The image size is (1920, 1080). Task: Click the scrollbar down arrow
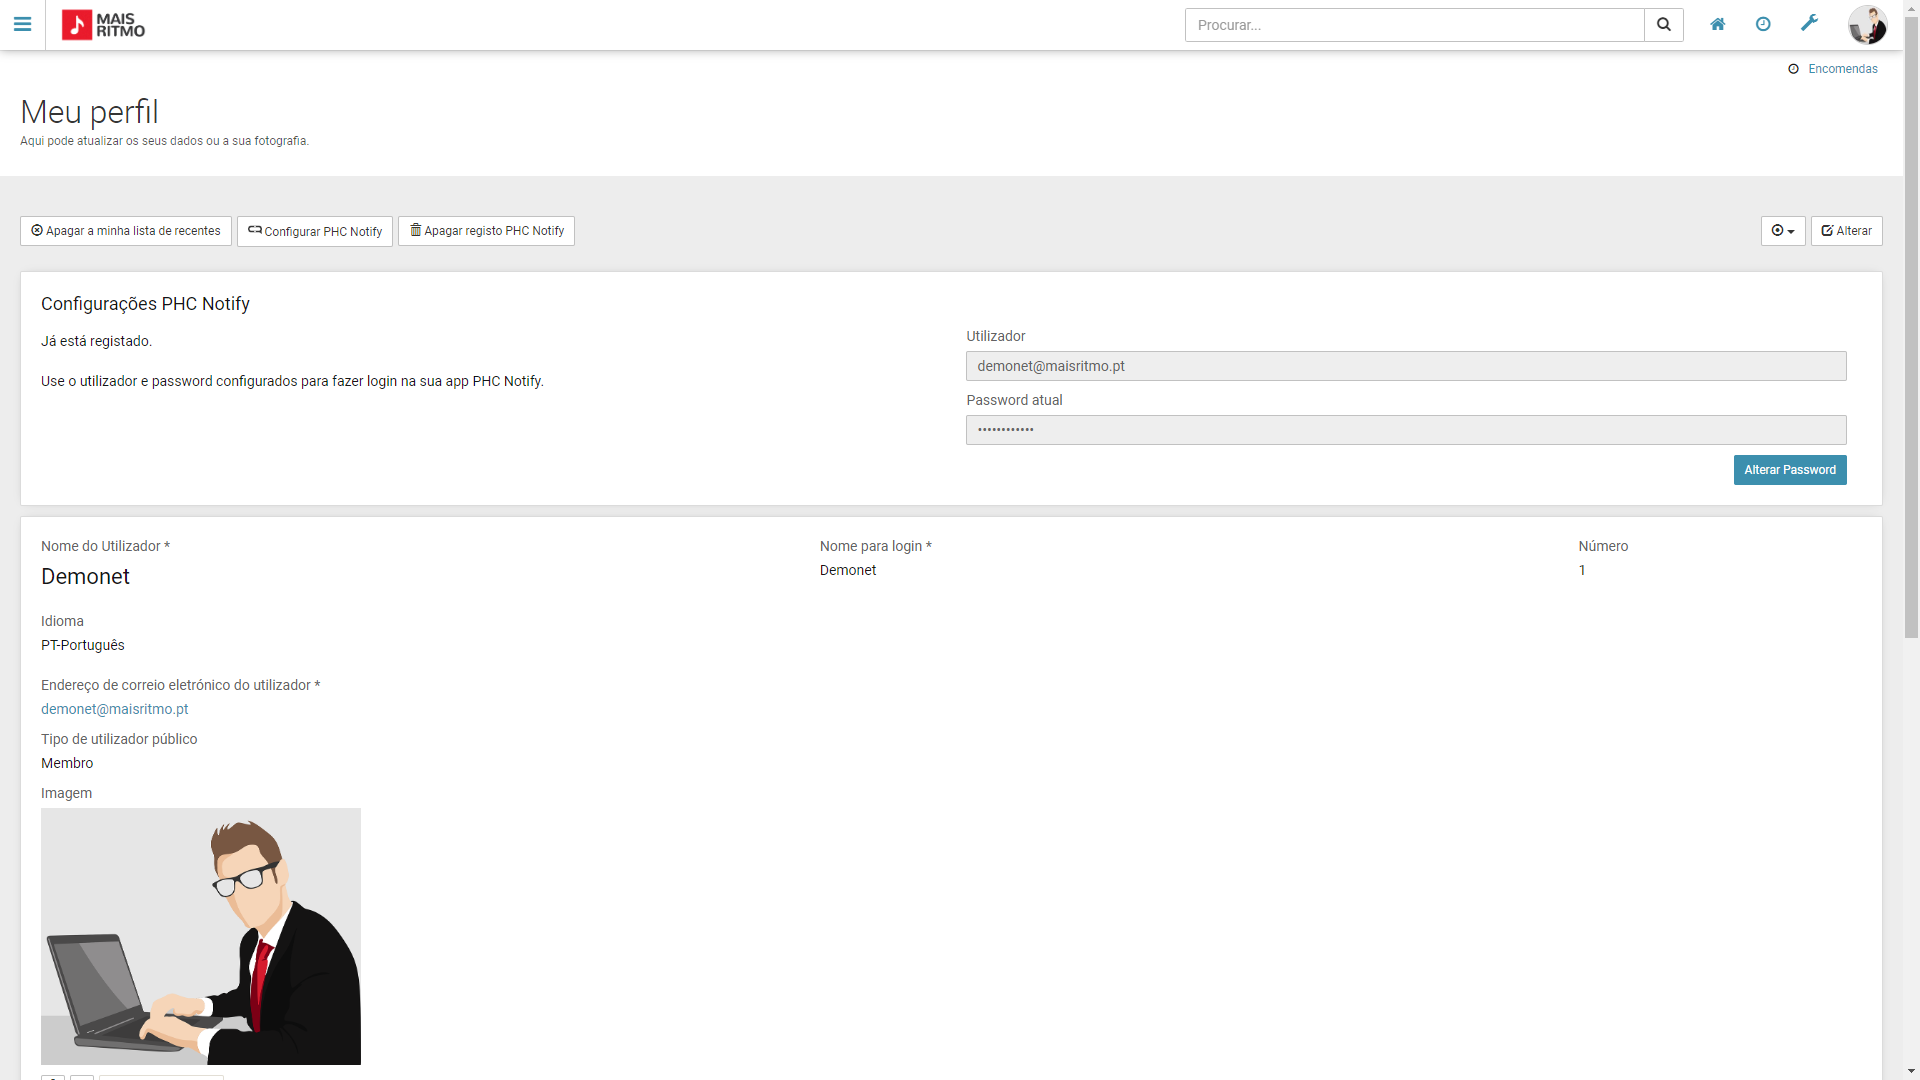pos(1911,1071)
